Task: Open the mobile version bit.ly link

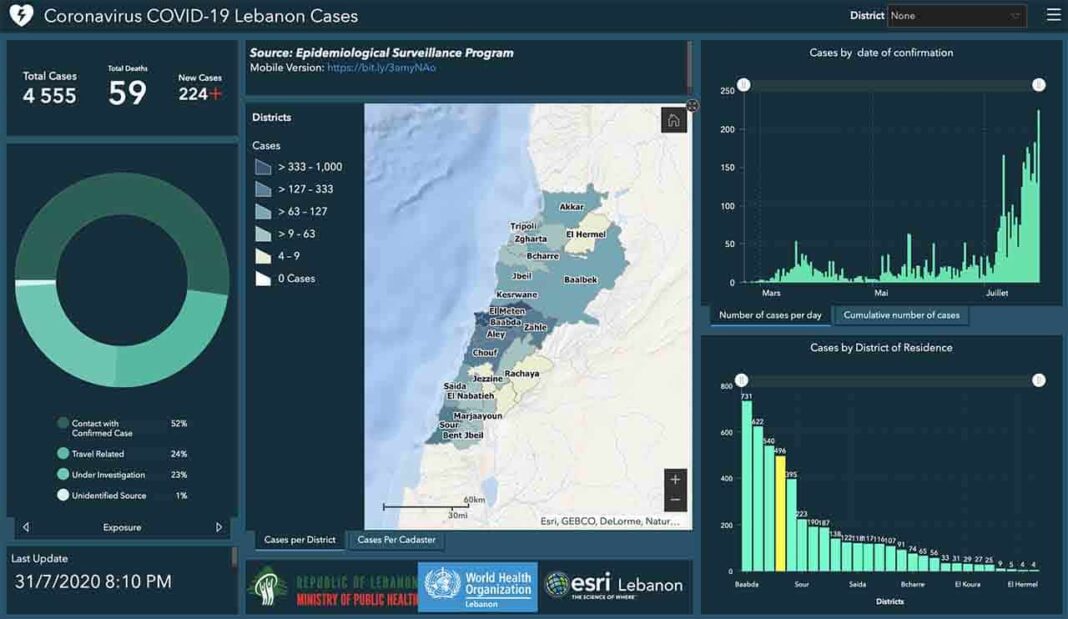Action: click(x=381, y=68)
